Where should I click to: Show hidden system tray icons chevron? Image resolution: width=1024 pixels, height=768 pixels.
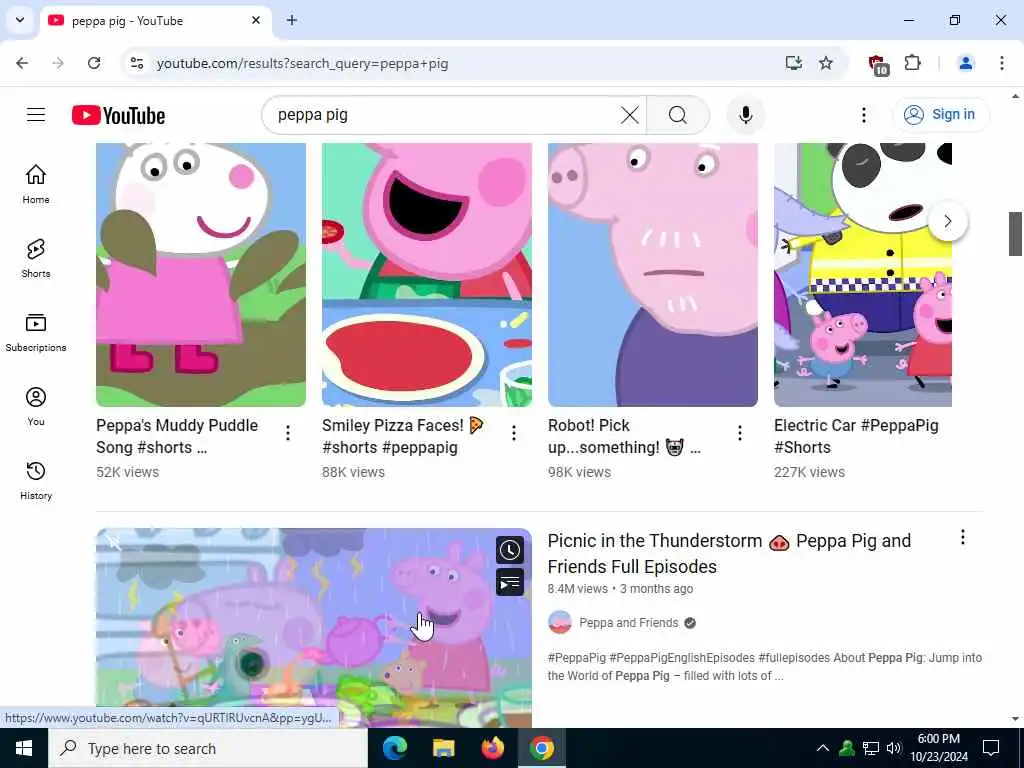pyautogui.click(x=823, y=748)
